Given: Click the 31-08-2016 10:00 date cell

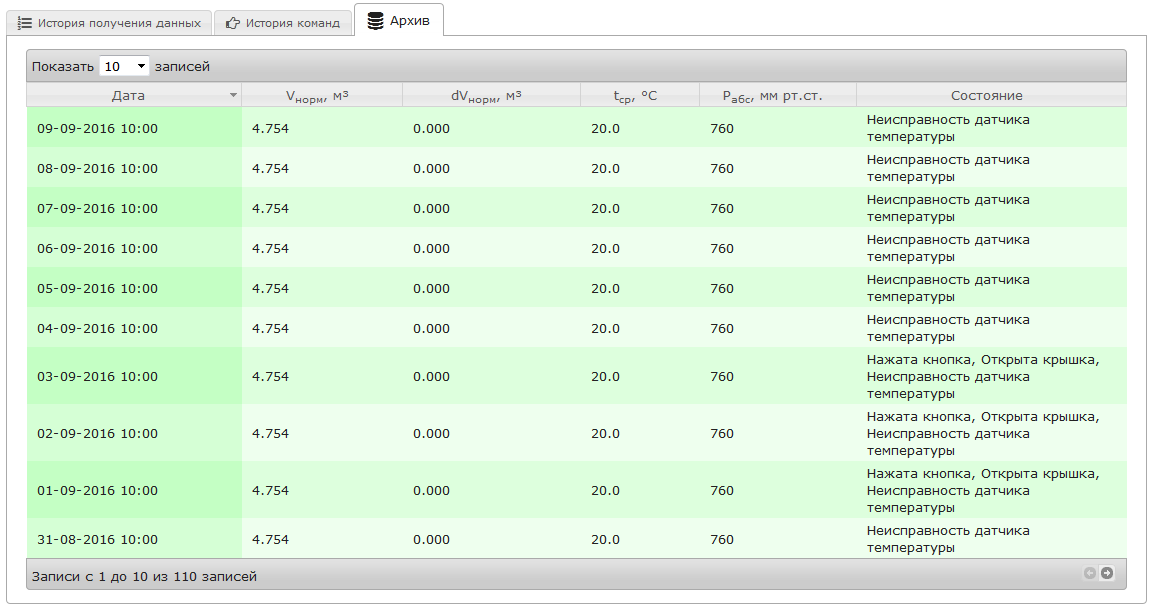Looking at the screenshot, I should pos(97,540).
